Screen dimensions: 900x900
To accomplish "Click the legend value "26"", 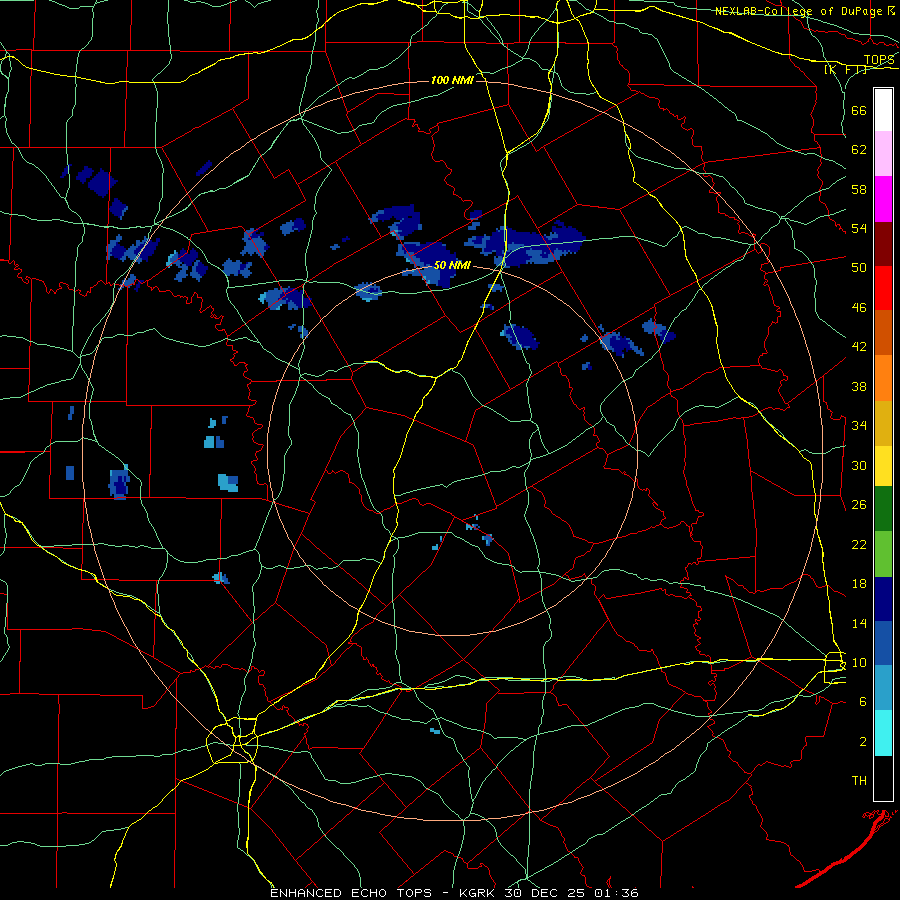I will click(859, 505).
